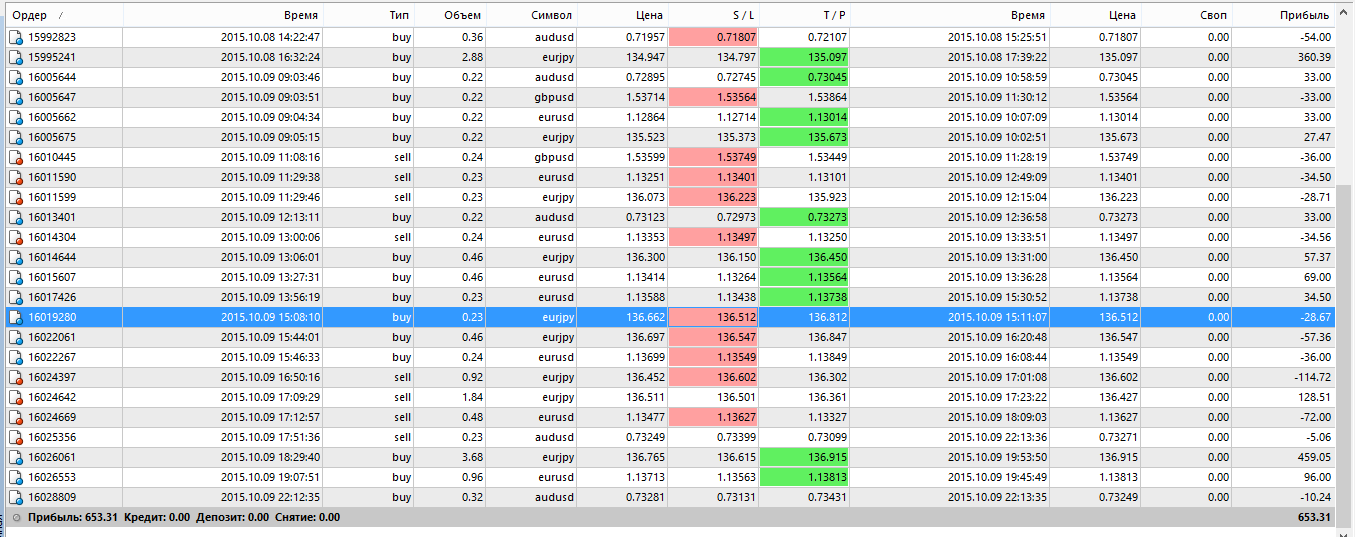Click the order icon for order 16005675
Viewport: 1355px width, 537px height.
coord(15,137)
